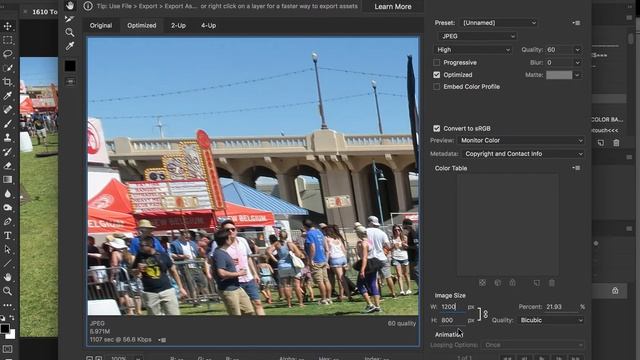The image size is (640, 360).
Task: Toggle slices visibility icon in dialog
Action: pyautogui.click(x=70, y=82)
